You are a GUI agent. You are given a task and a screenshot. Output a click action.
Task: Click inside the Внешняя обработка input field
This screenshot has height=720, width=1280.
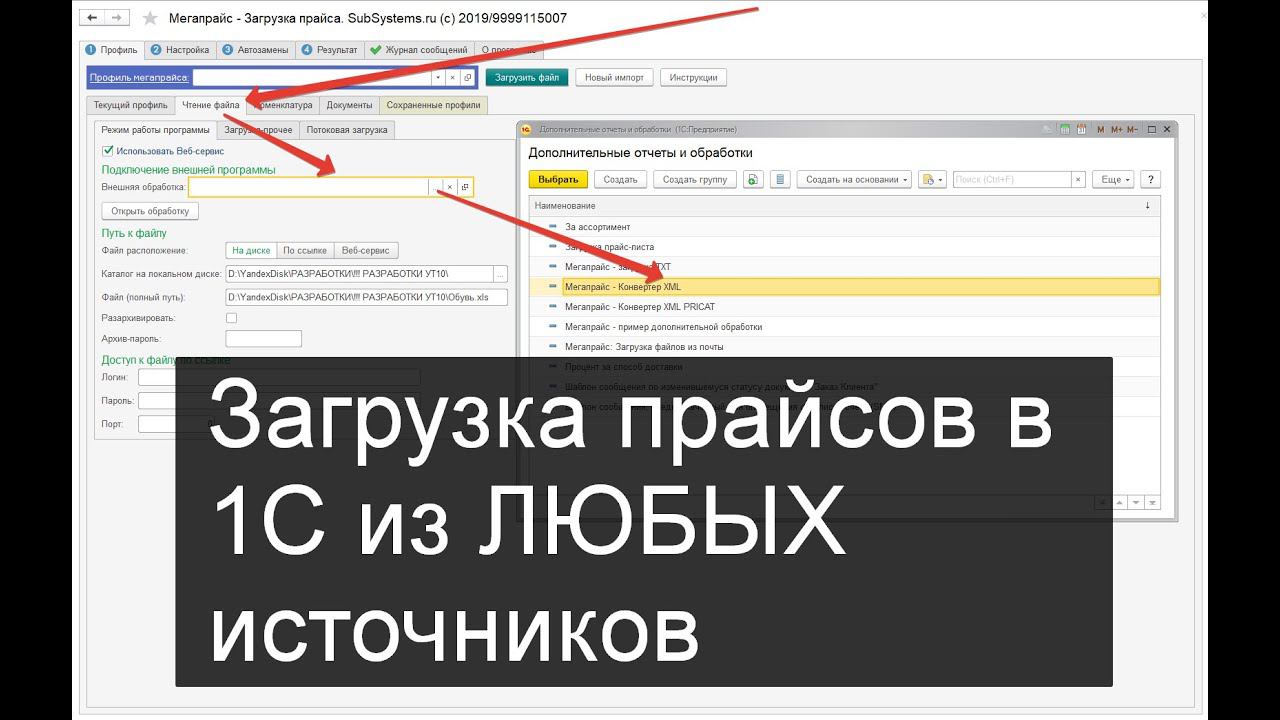point(308,187)
